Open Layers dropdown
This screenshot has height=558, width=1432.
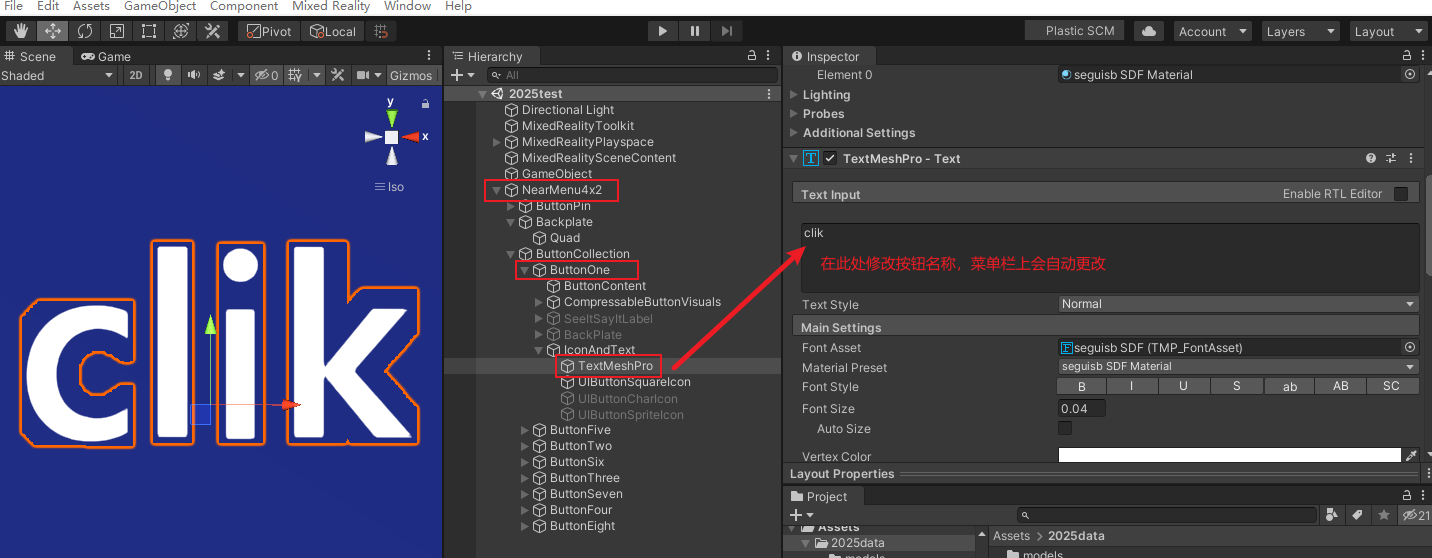point(1299,32)
